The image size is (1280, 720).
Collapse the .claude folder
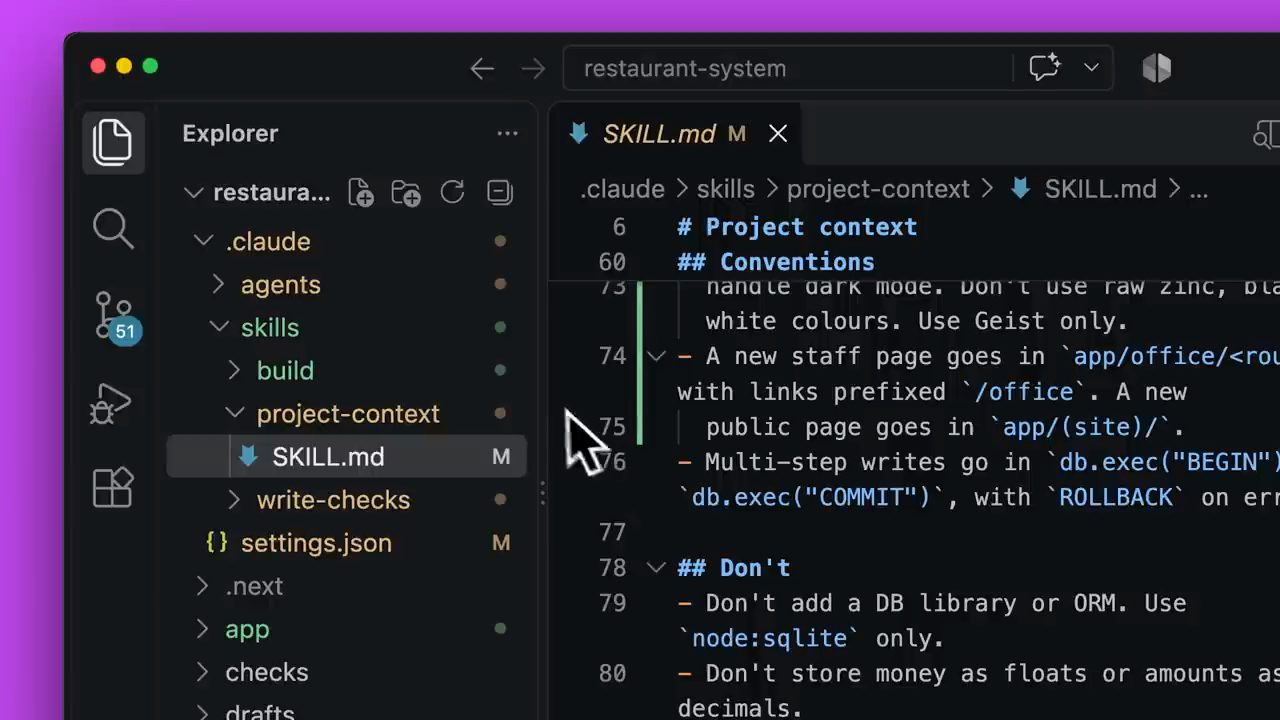point(203,241)
